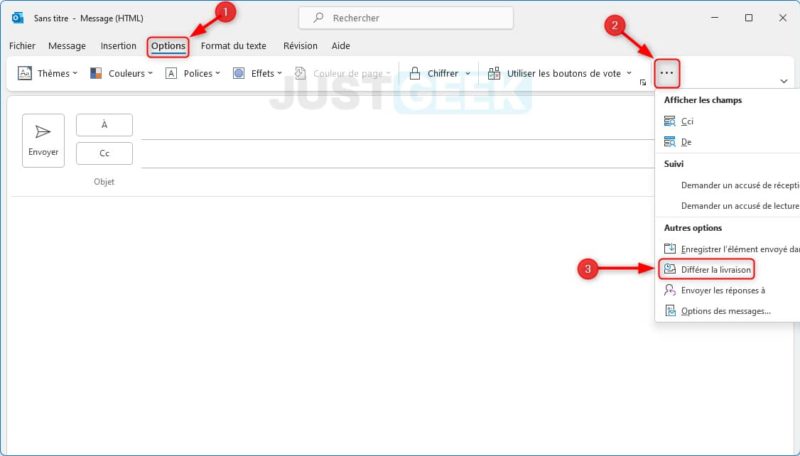Expand the Couleurs dropdown arrow
Image resolution: width=800 pixels, height=456 pixels.
point(150,73)
